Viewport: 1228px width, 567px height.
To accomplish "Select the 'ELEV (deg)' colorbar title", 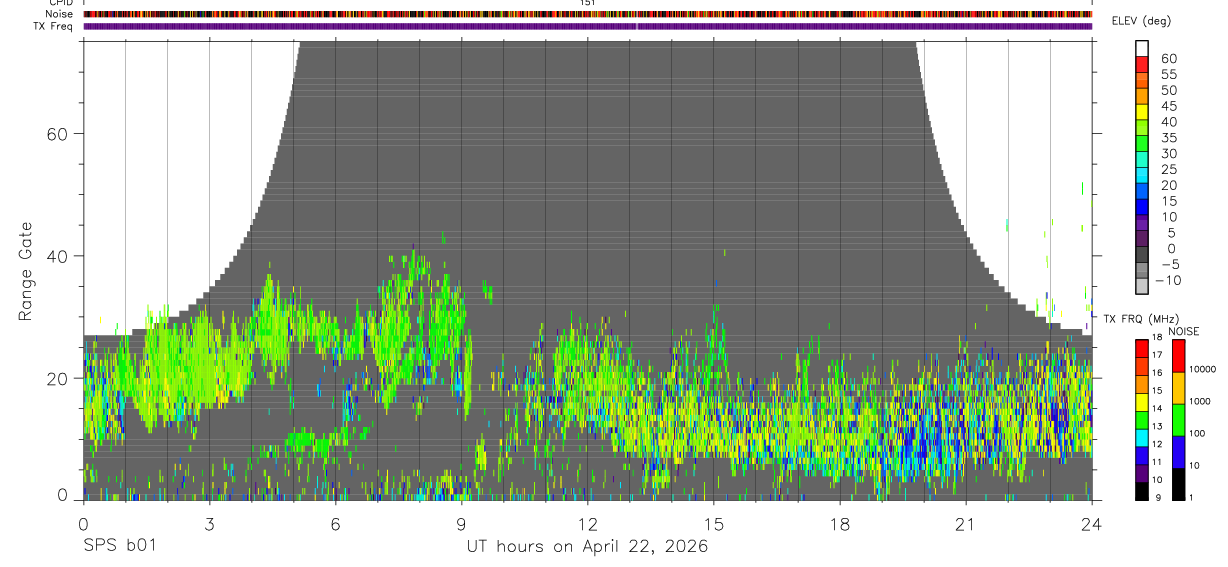I will pyautogui.click(x=1142, y=21).
